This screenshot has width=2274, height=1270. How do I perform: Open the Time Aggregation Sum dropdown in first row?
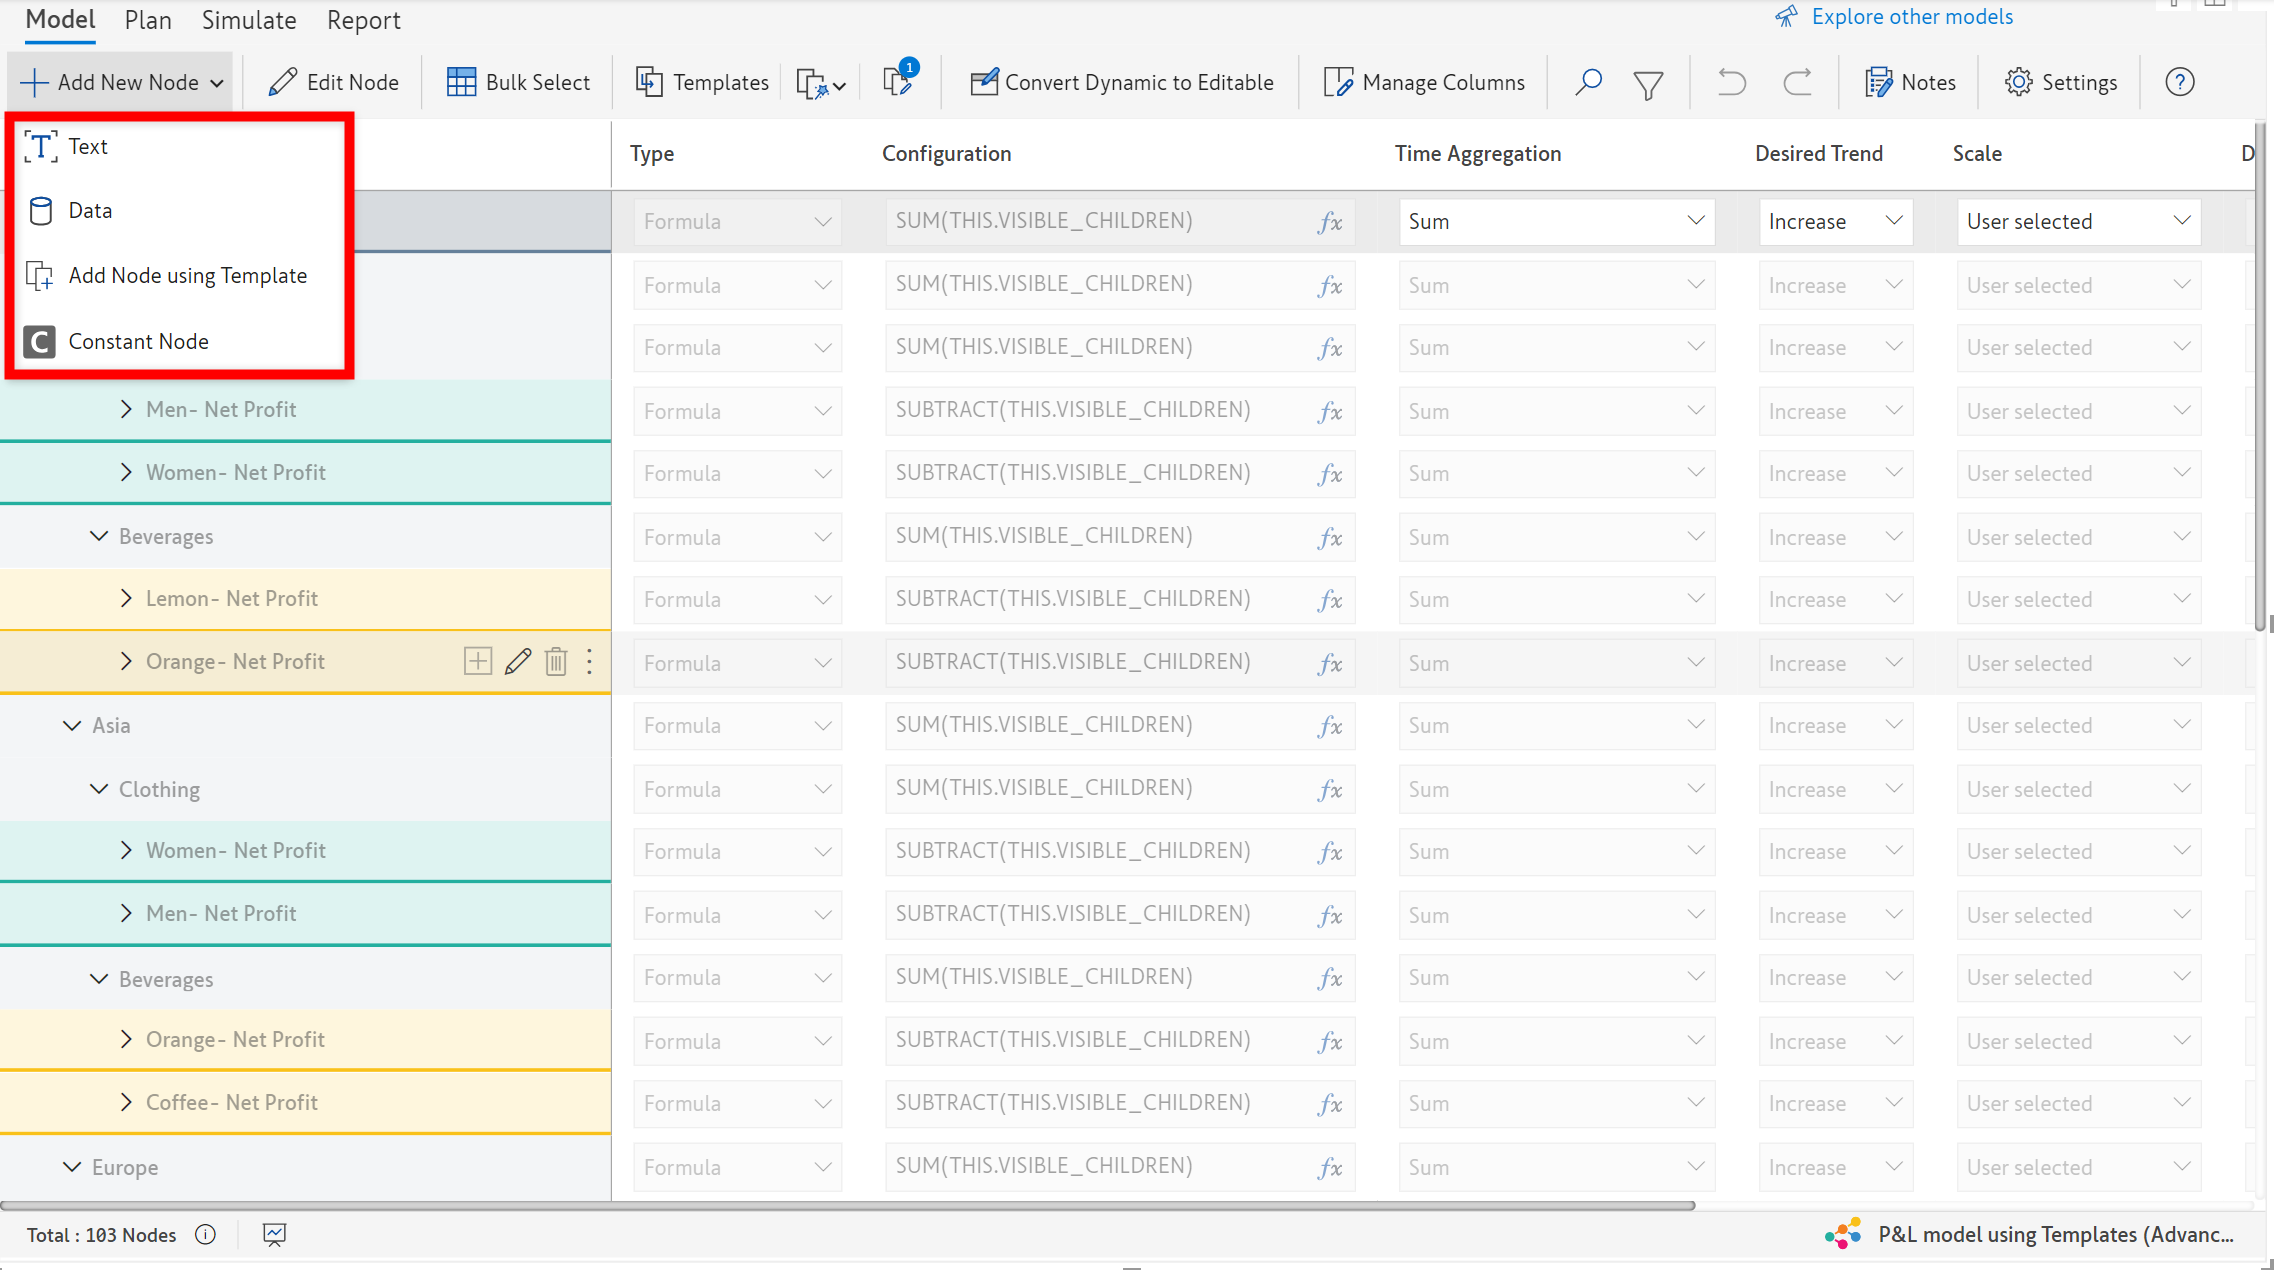point(1556,221)
